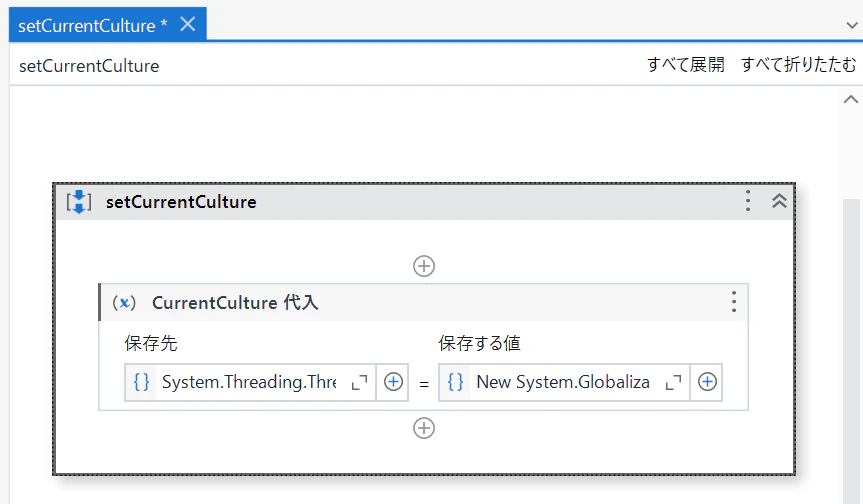Switch to the setCurrentCulture tab
Viewport: 863px width, 504px height.
pos(92,25)
